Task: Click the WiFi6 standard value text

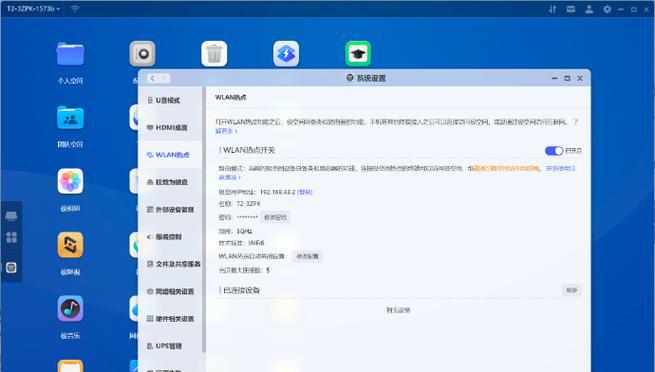Action: pyautogui.click(x=256, y=243)
